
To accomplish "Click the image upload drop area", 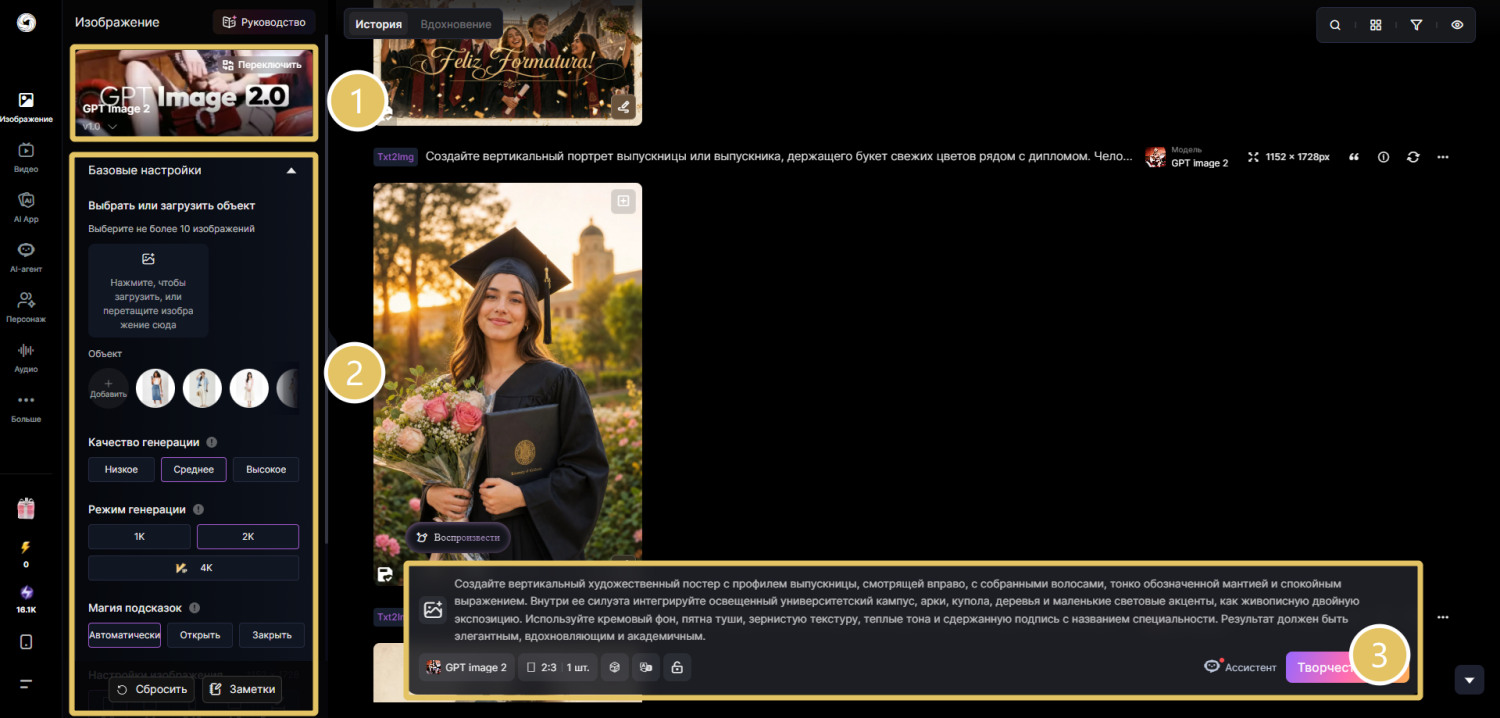I will [x=148, y=290].
